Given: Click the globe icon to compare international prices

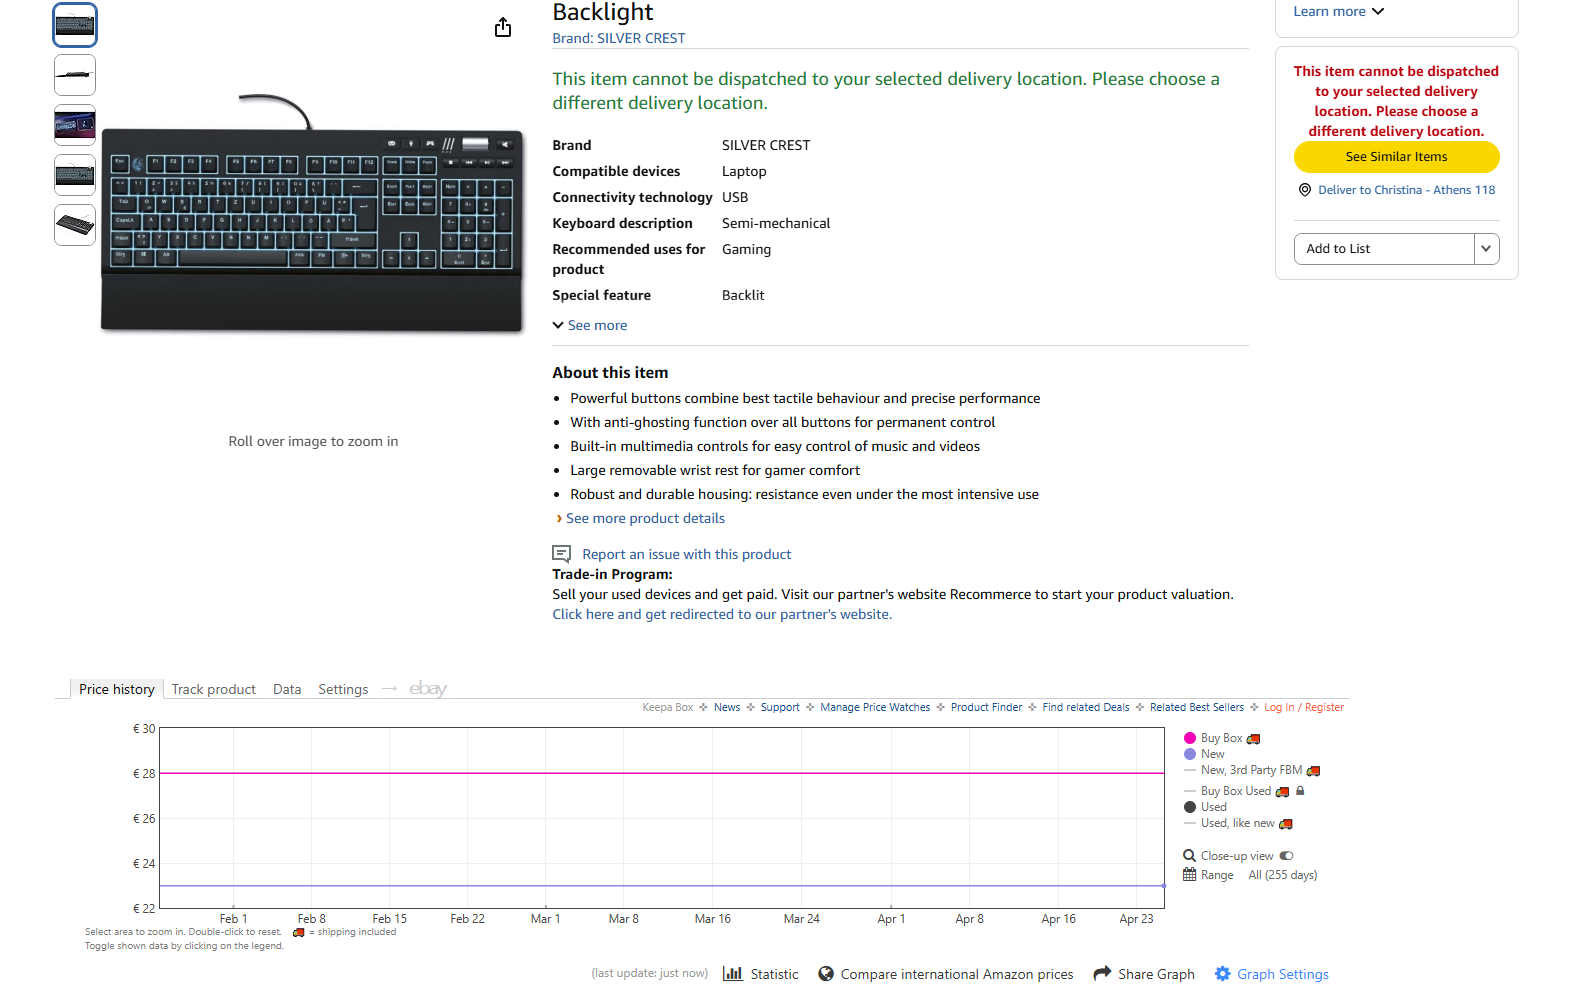Looking at the screenshot, I should tap(826, 974).
